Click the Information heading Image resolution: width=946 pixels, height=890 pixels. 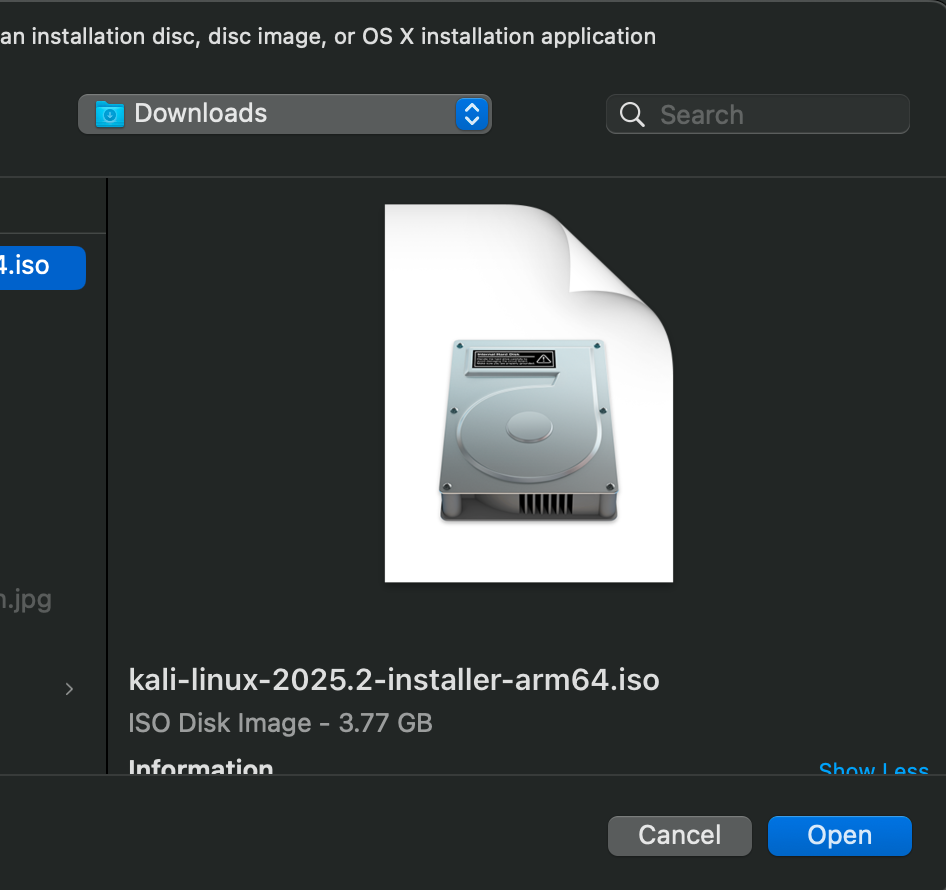pyautogui.click(x=201, y=766)
